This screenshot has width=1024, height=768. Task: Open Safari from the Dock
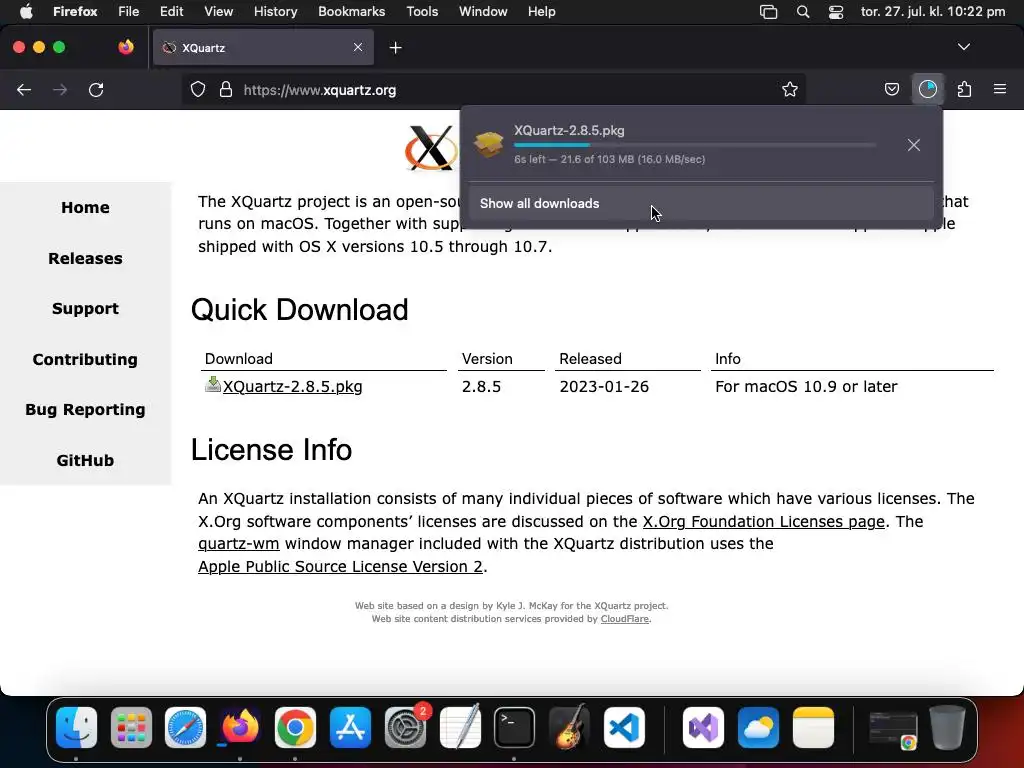pos(185,728)
